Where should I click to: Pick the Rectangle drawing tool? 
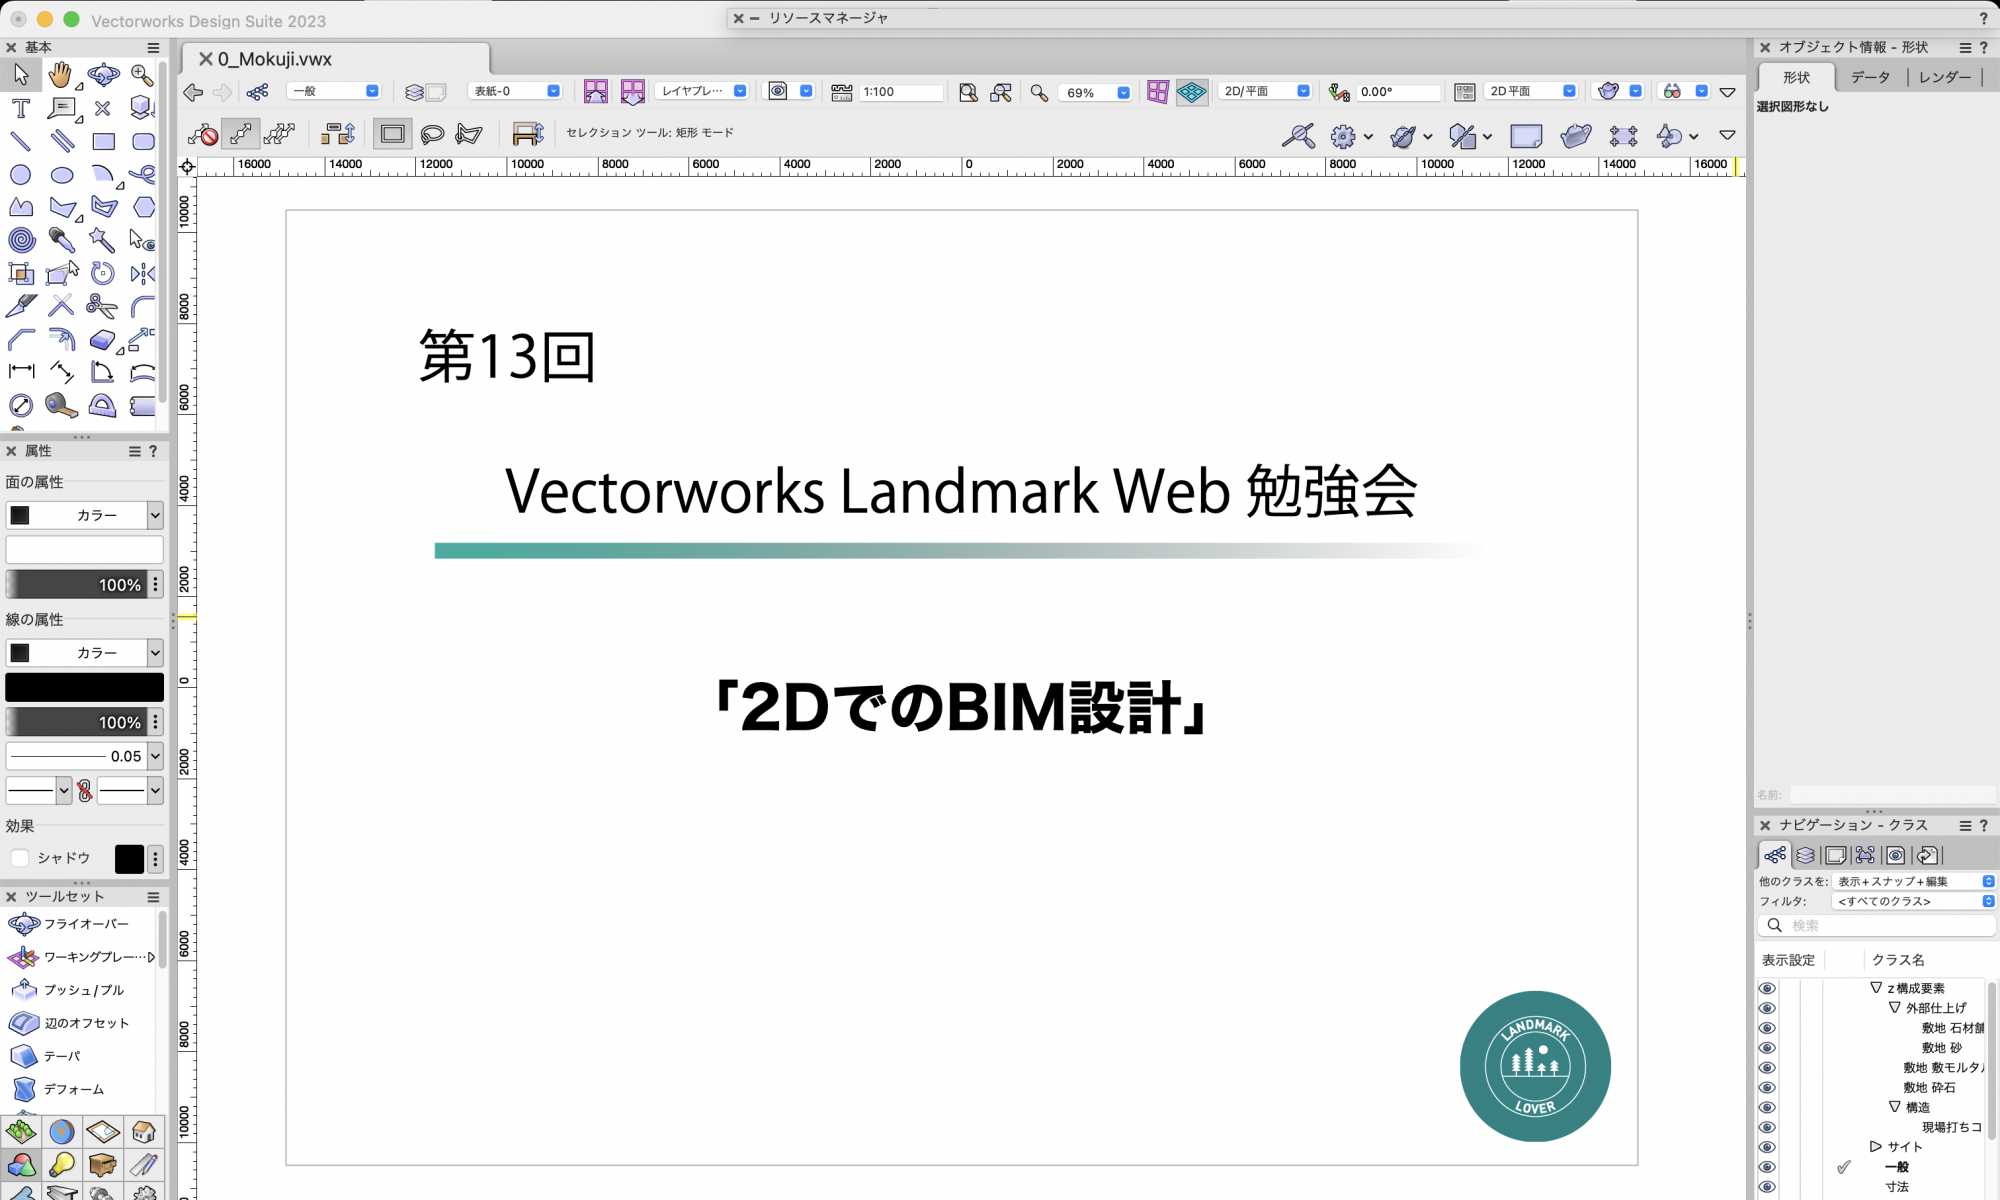[x=103, y=141]
